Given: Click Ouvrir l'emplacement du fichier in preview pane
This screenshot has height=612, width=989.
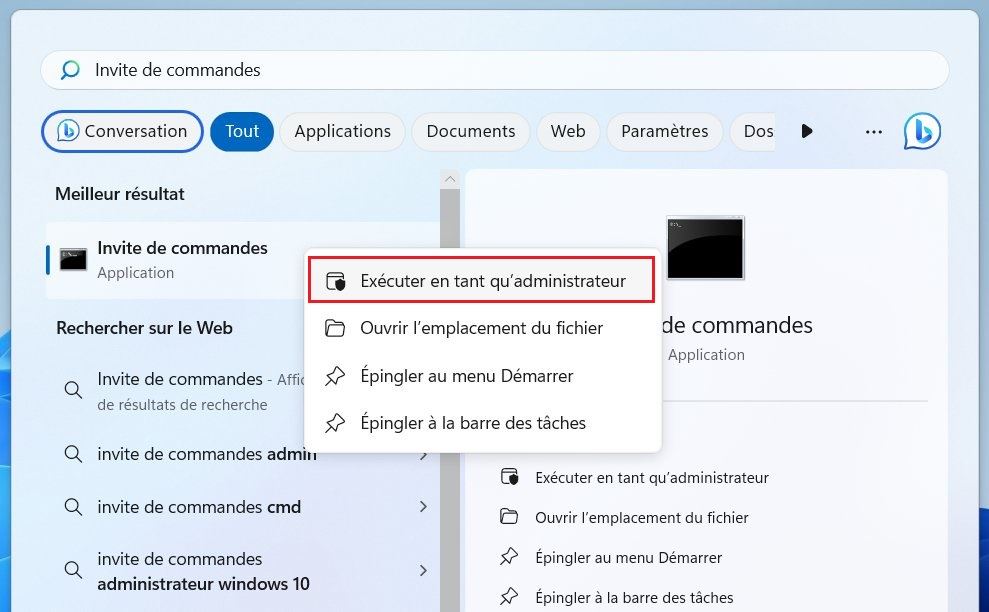Looking at the screenshot, I should pyautogui.click(x=641, y=517).
